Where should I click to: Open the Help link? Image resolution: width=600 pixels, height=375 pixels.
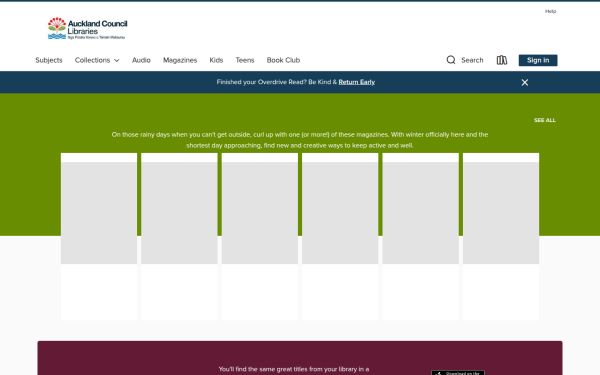(550, 11)
